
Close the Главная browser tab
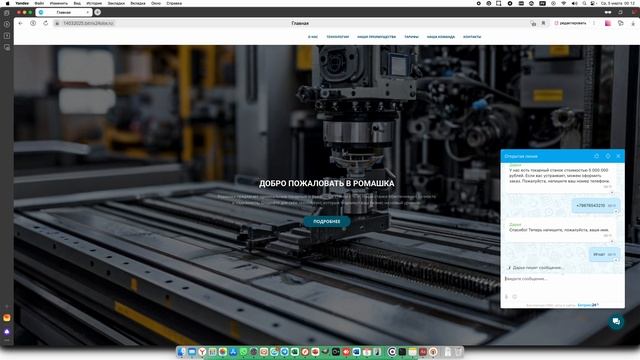click(87, 12)
